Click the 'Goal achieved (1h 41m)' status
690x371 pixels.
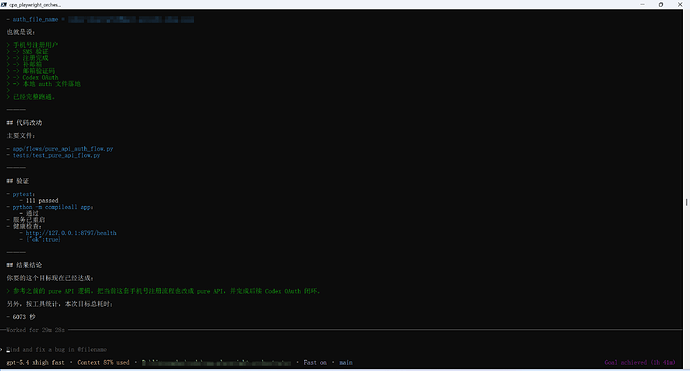pyautogui.click(x=640, y=363)
